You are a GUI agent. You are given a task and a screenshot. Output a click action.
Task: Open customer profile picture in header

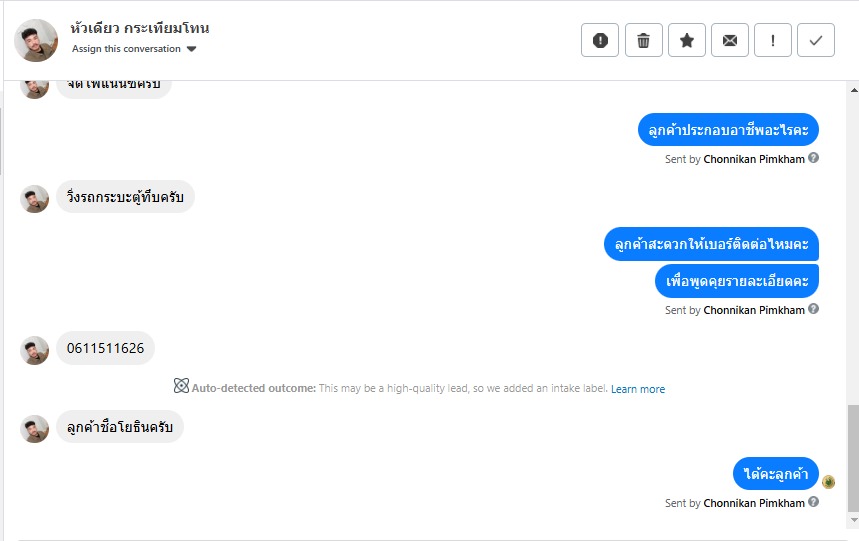36,40
